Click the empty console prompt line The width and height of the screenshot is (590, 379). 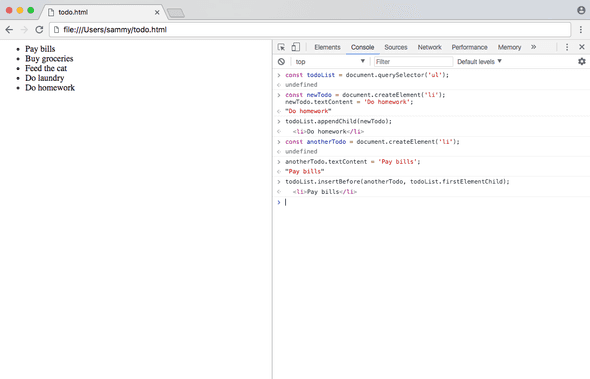pyautogui.click(x=431, y=202)
